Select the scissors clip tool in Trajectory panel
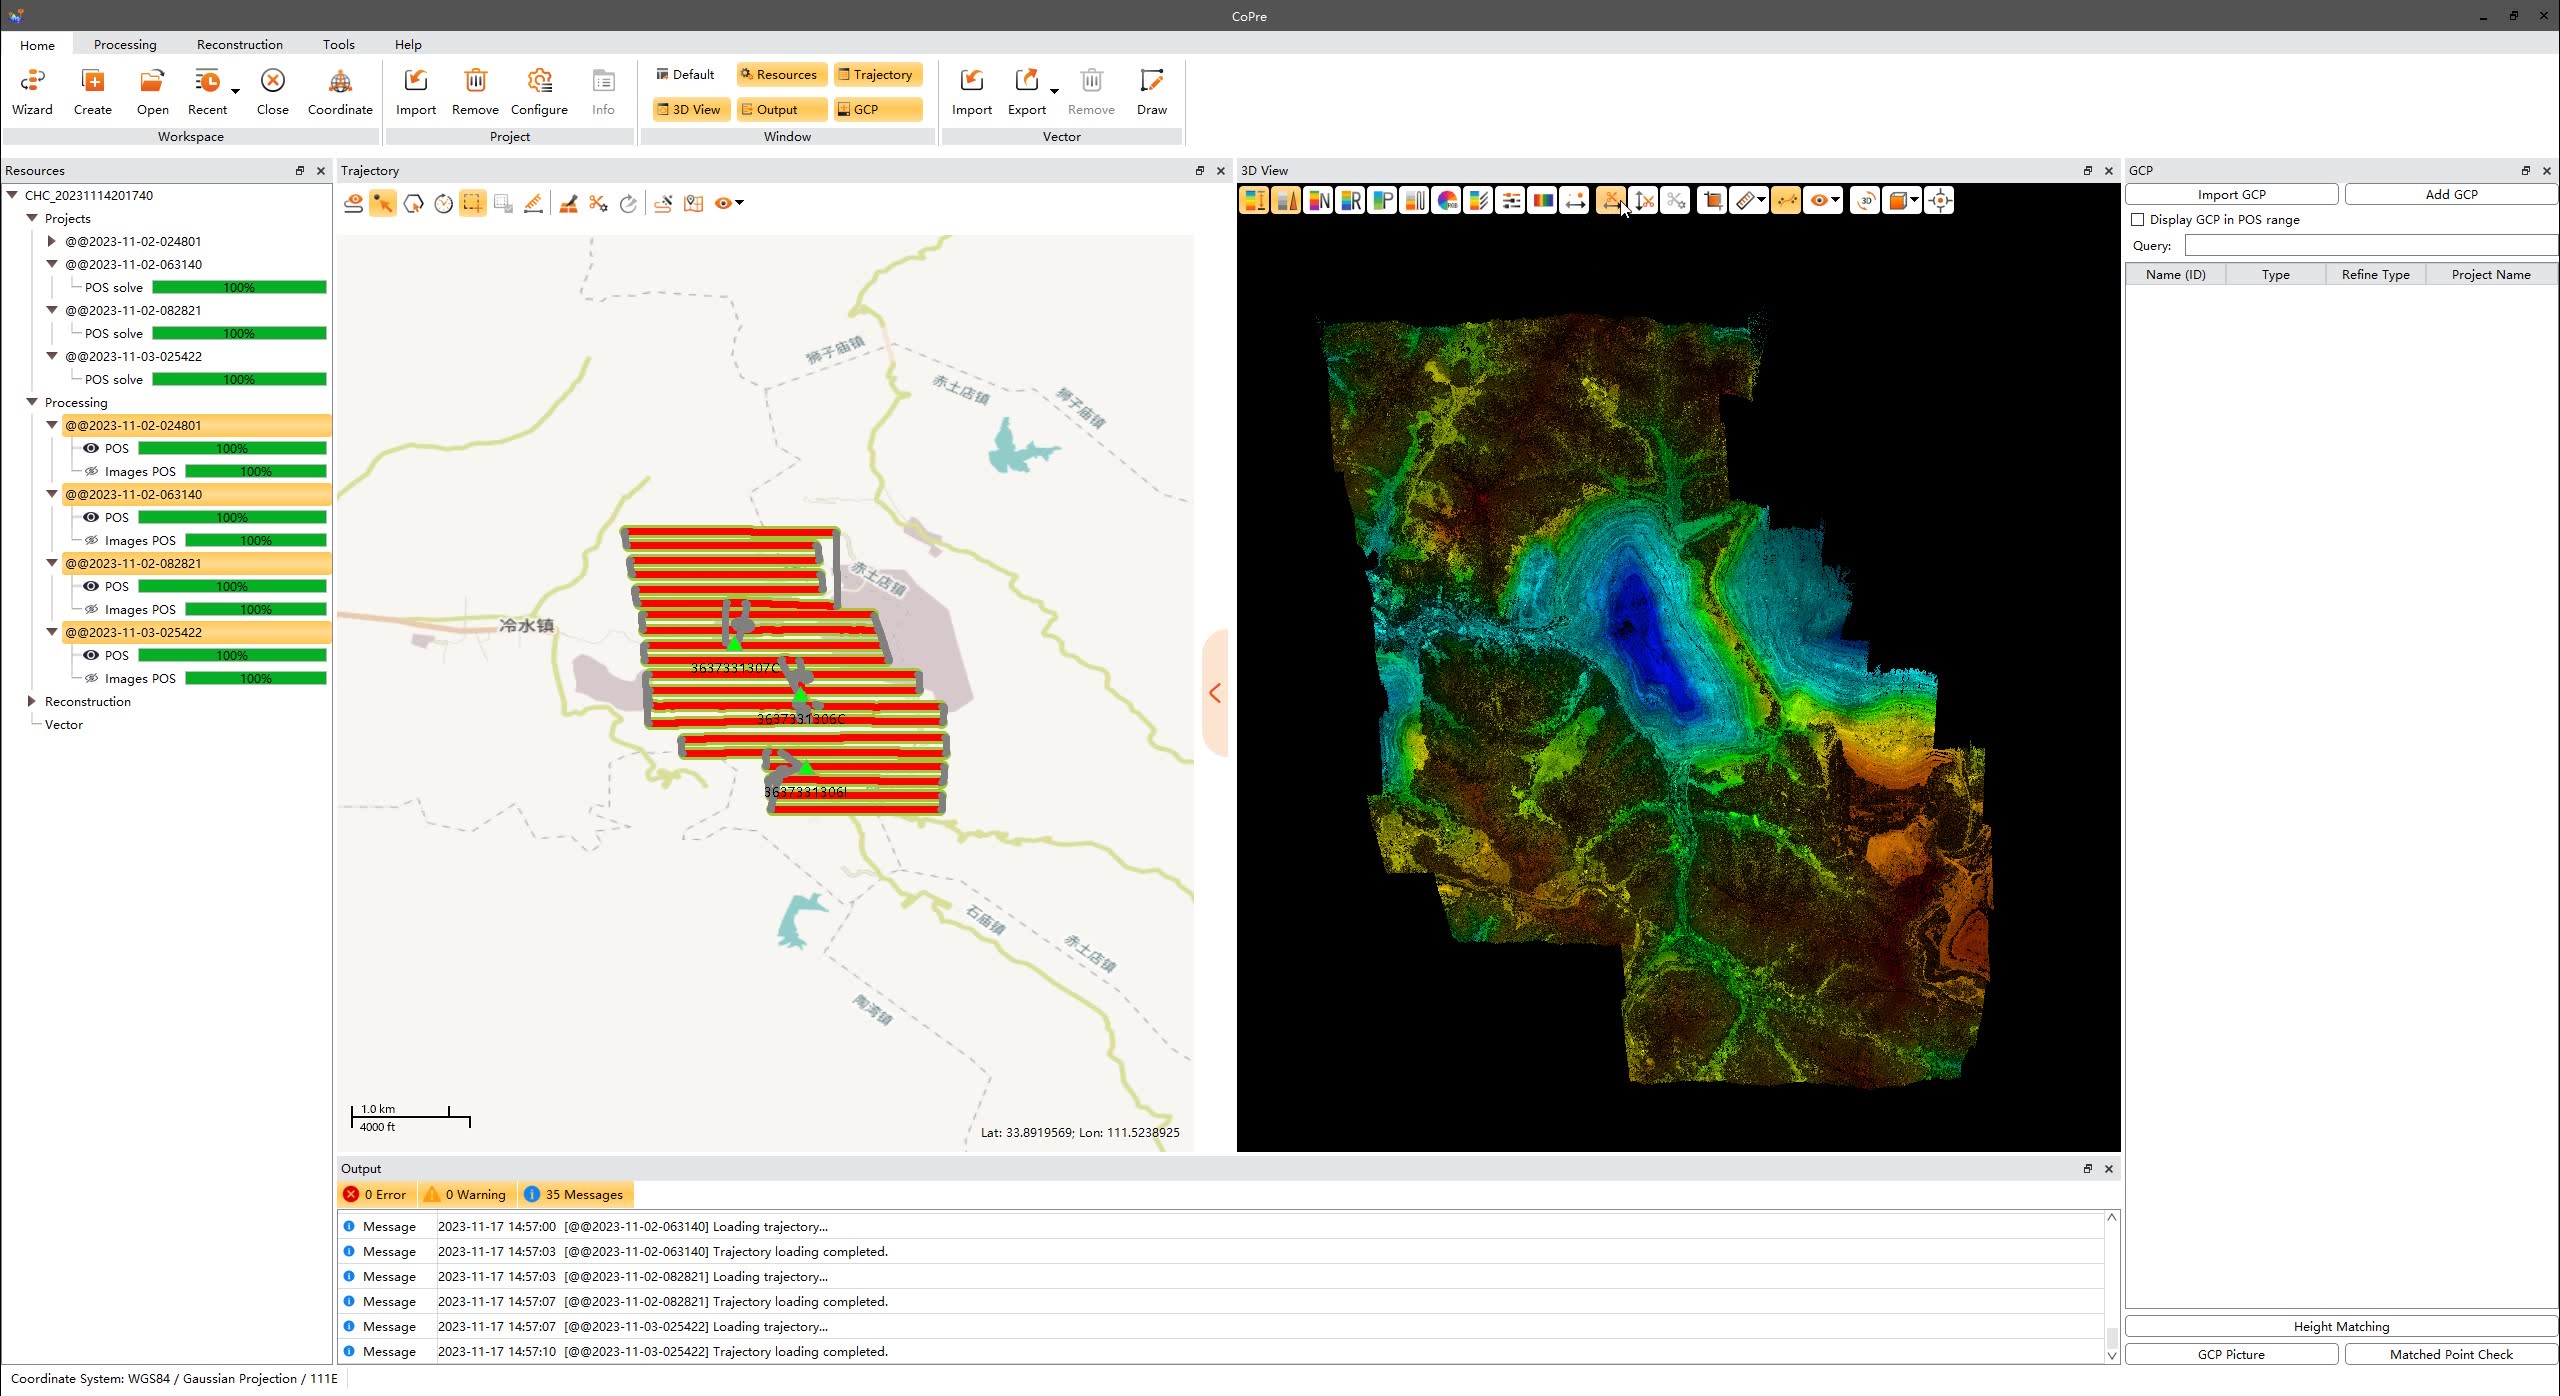The height and width of the screenshot is (1396, 2560). click(x=598, y=203)
